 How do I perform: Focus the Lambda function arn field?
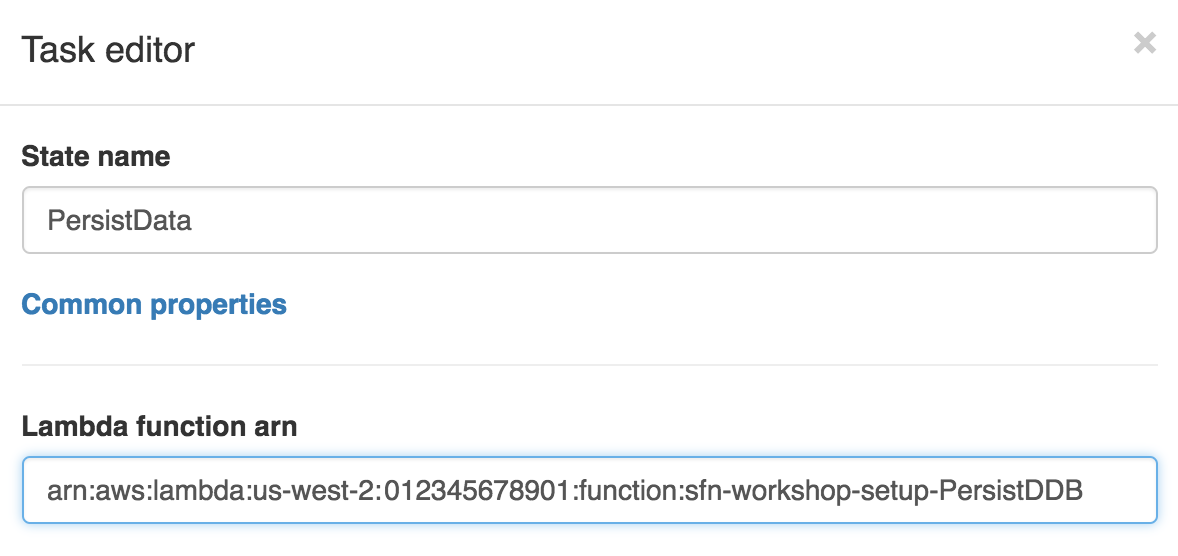tap(590, 490)
